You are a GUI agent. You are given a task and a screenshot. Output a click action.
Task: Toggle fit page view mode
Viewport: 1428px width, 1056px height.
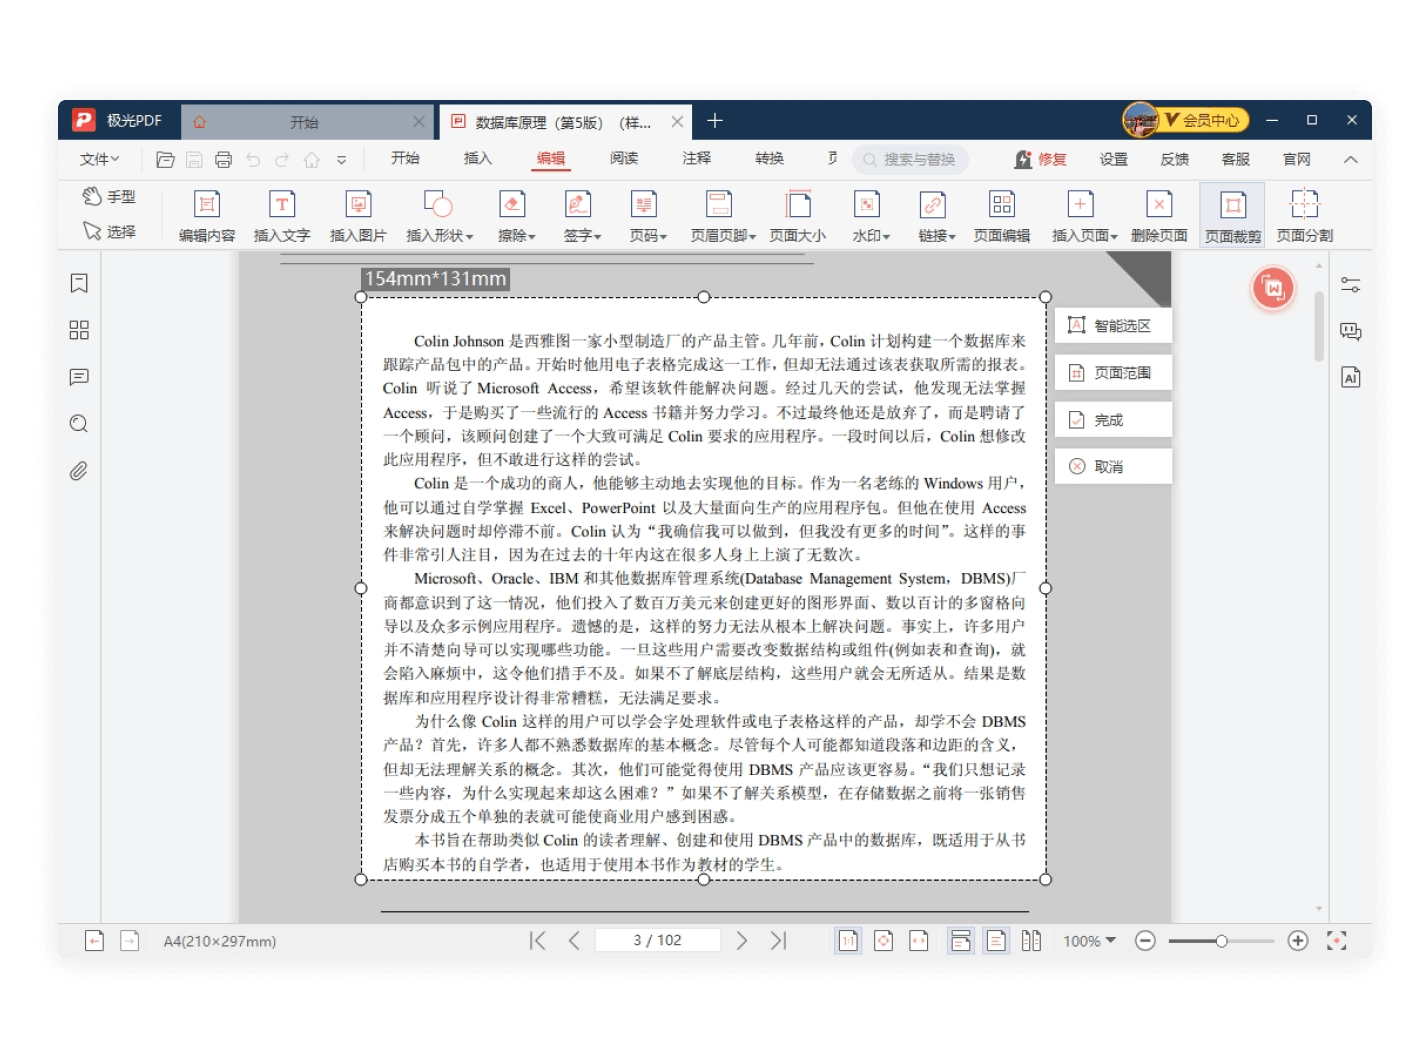click(x=883, y=941)
